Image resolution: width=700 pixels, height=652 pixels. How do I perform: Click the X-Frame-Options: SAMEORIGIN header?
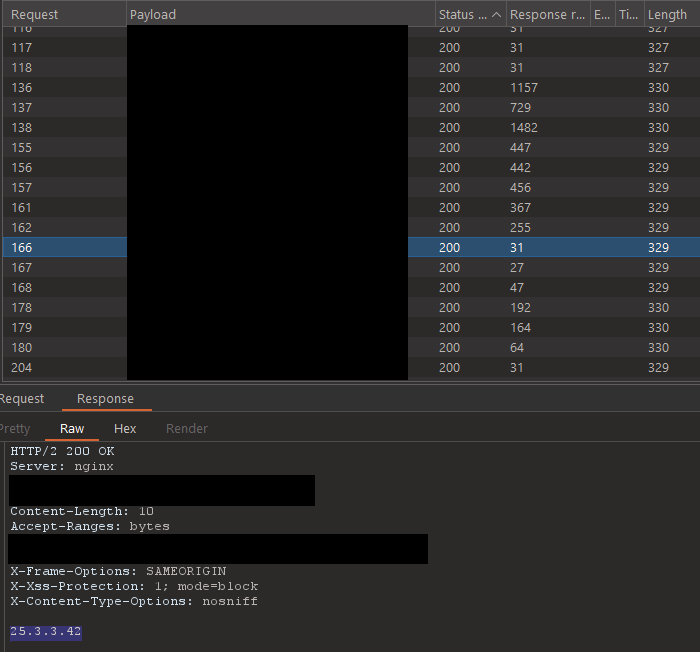click(x=118, y=571)
